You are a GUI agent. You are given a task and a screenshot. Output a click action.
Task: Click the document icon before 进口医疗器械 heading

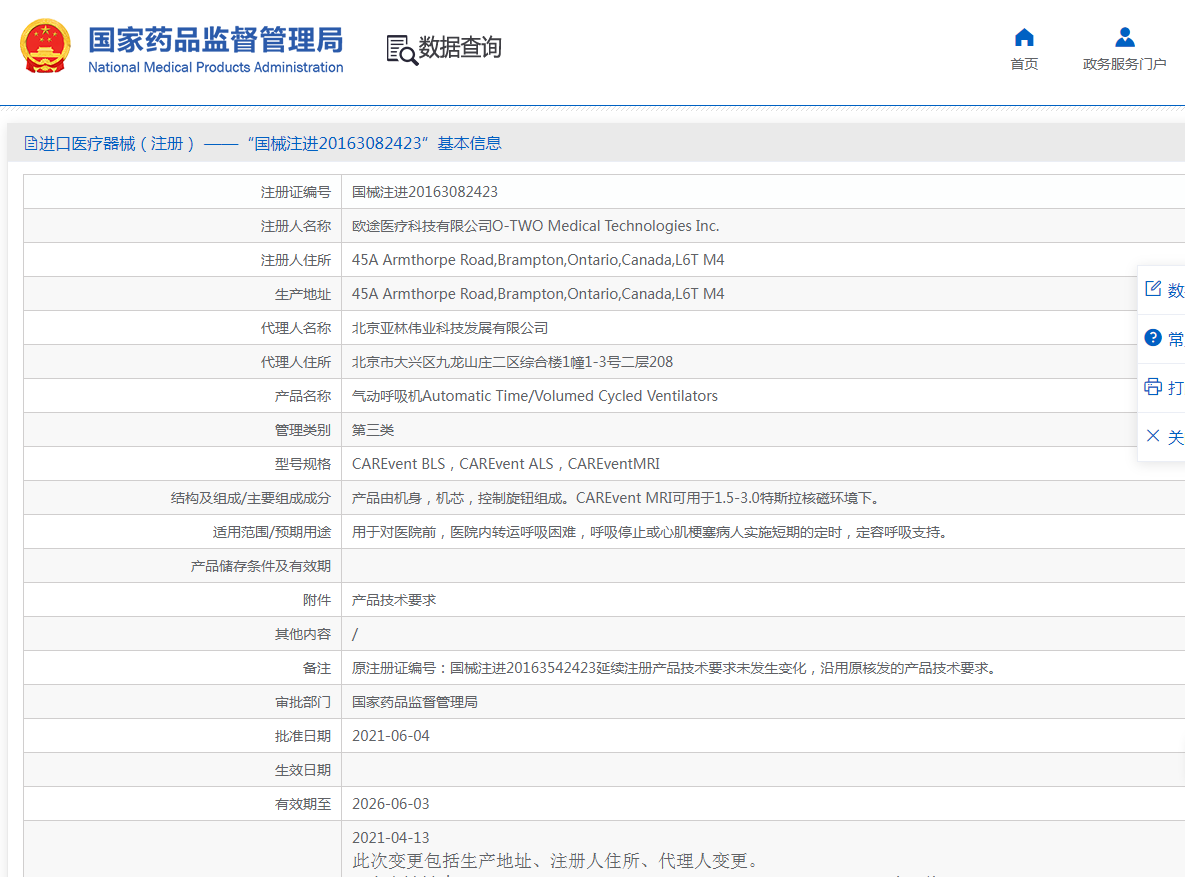coord(30,143)
